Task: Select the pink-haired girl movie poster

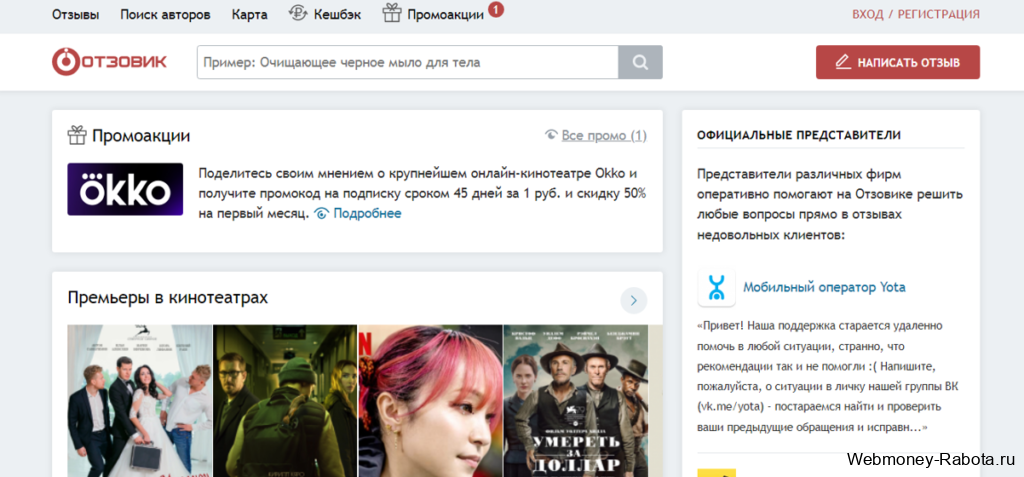Action: tap(430, 400)
